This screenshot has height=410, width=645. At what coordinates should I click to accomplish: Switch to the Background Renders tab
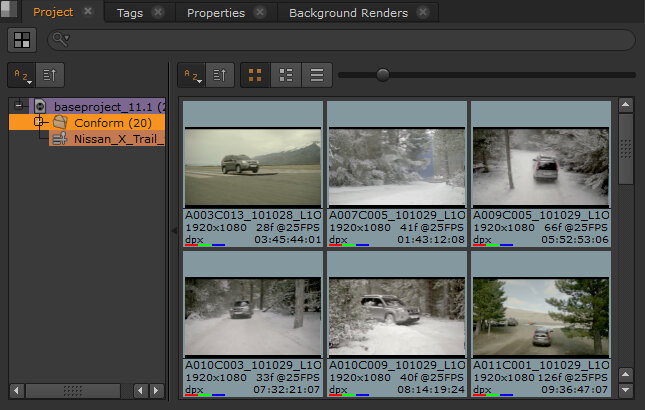[x=348, y=13]
